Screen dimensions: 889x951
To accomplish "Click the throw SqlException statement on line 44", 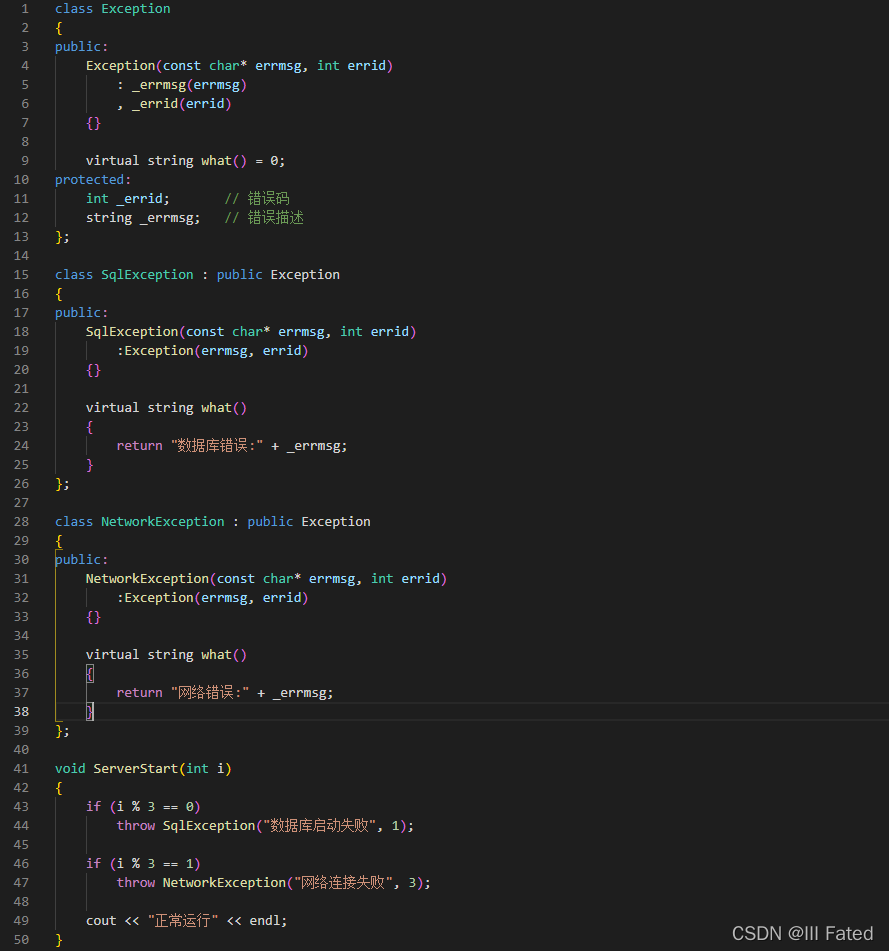I will [265, 825].
